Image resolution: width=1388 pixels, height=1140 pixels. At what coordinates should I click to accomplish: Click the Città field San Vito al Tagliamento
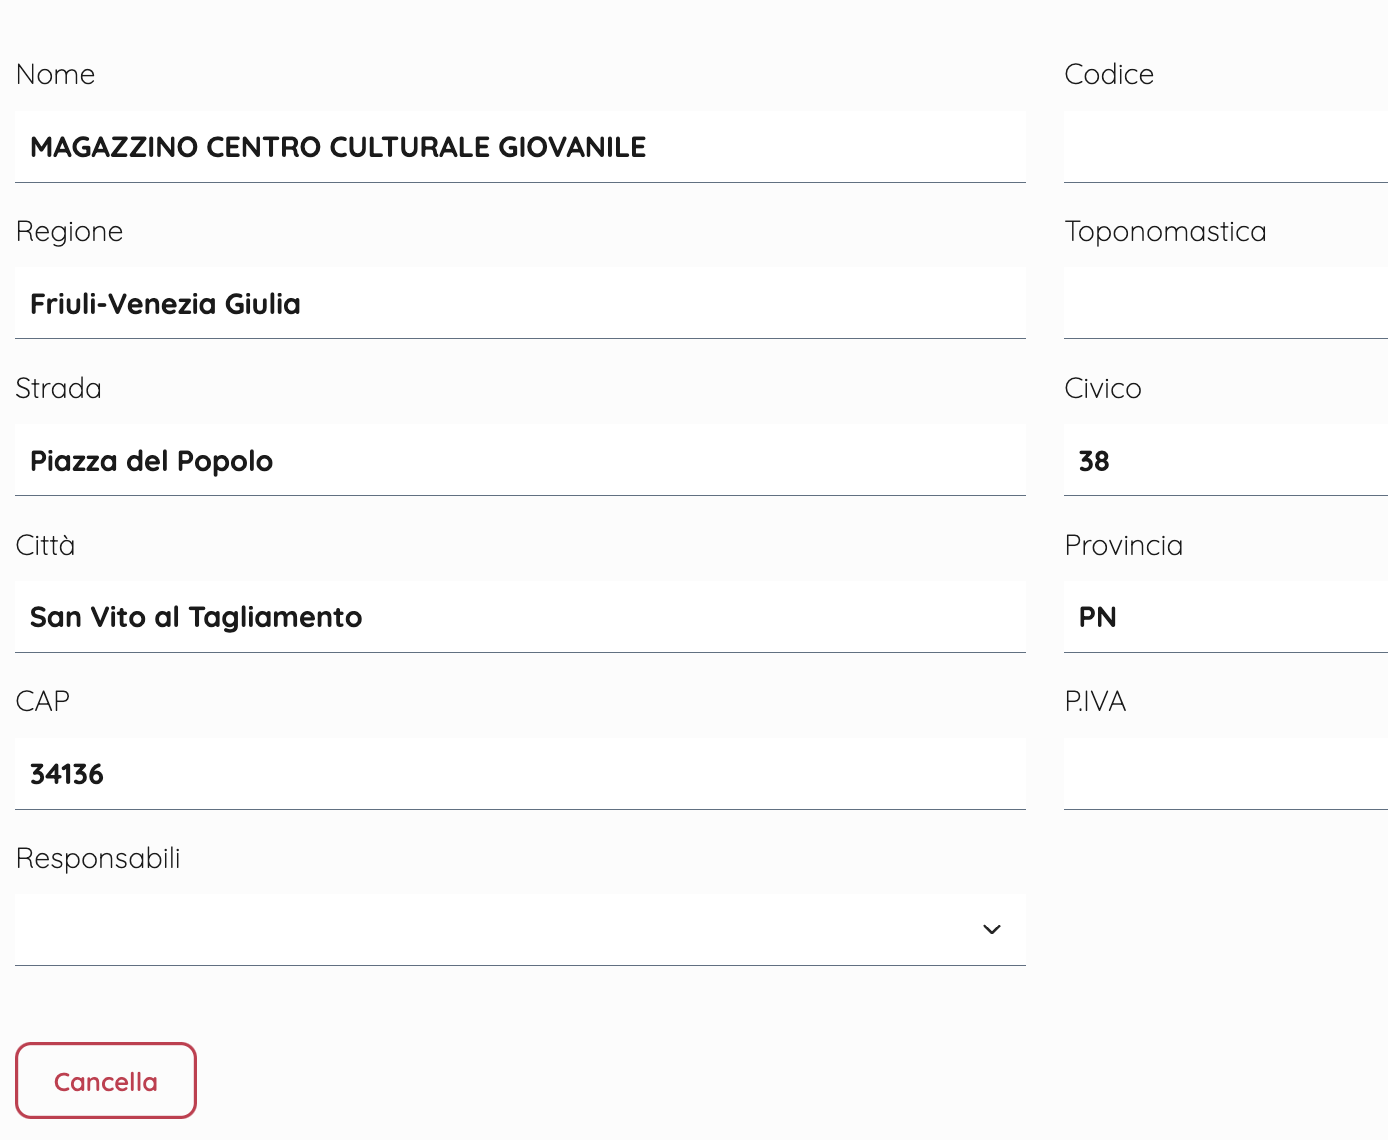click(520, 617)
